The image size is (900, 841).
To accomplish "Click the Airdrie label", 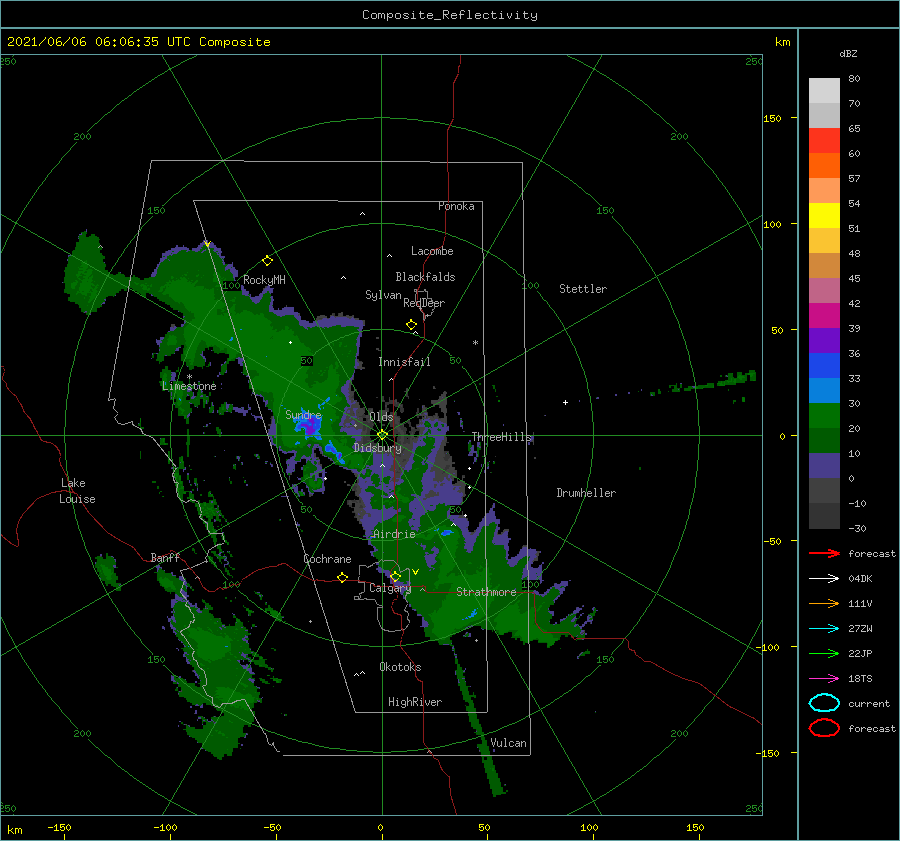I will click(x=394, y=534).
